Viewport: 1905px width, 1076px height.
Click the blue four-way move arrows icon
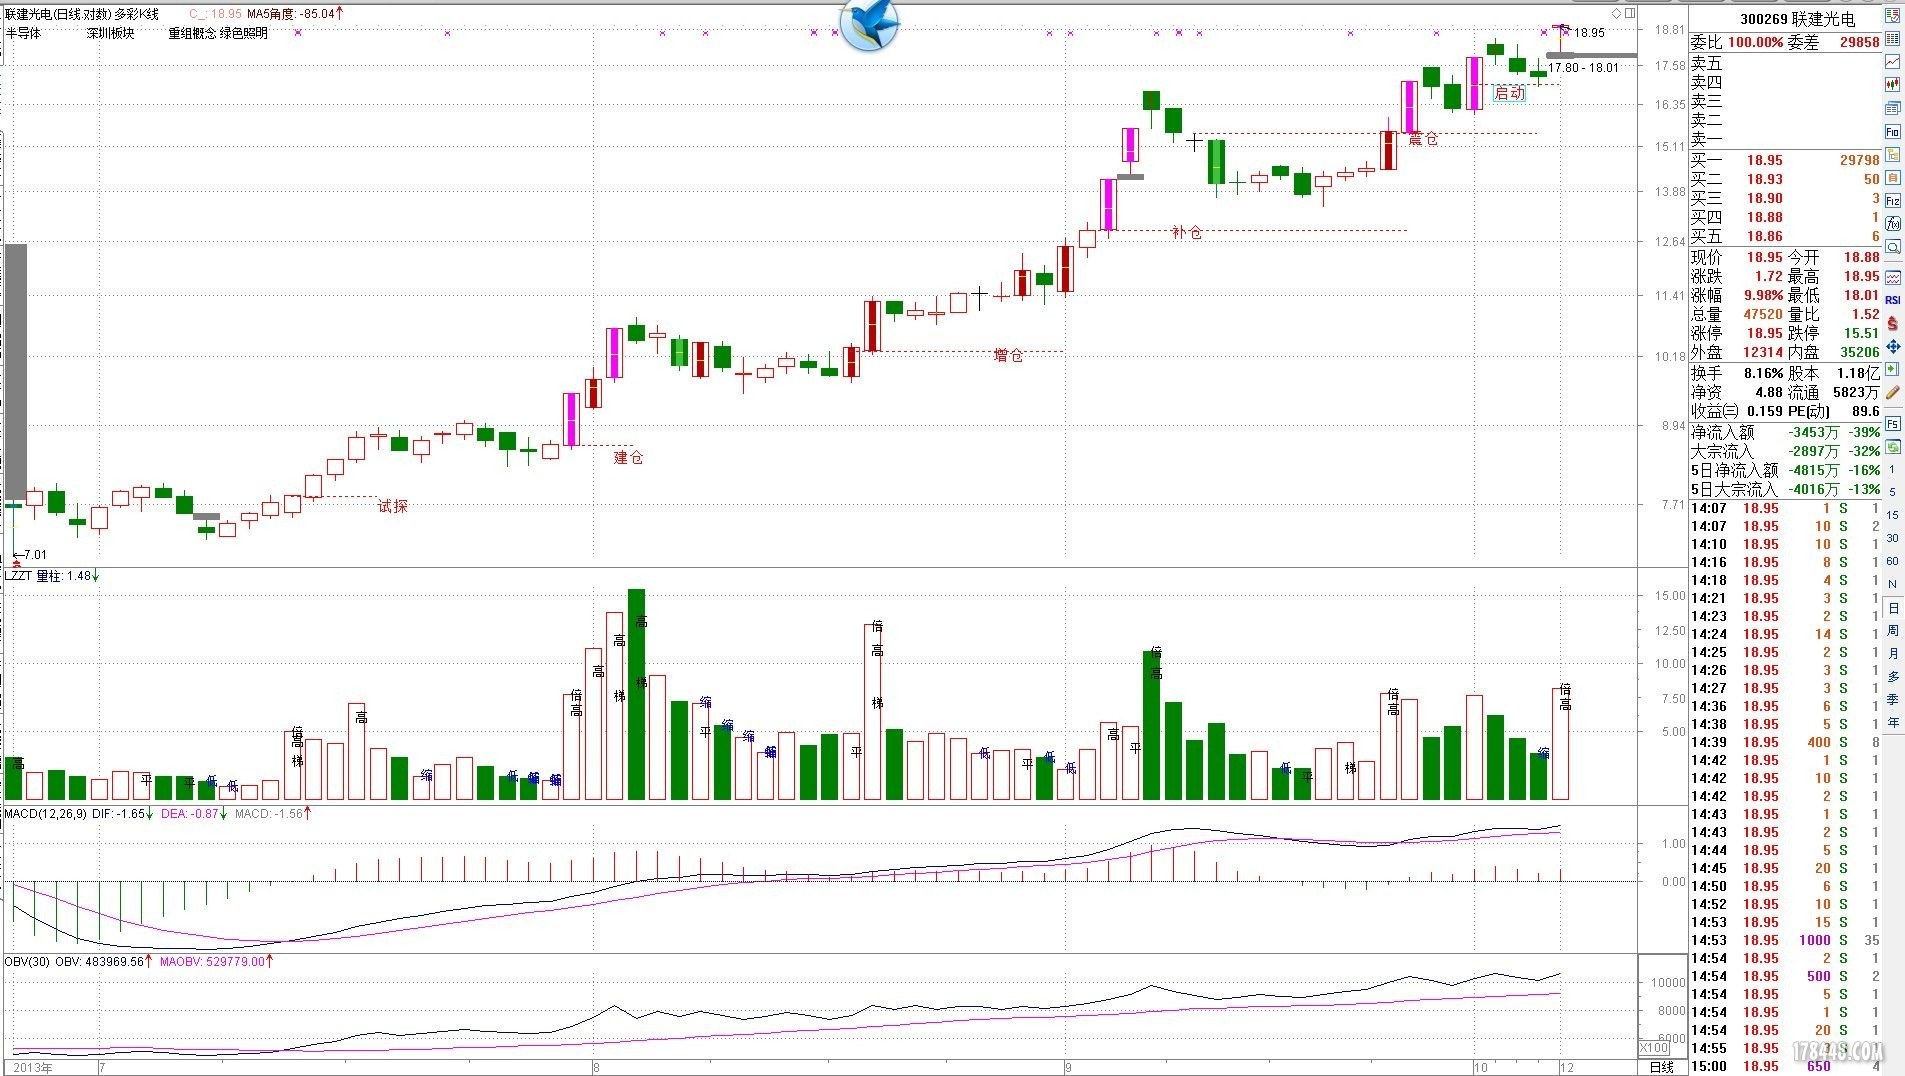(1893, 347)
